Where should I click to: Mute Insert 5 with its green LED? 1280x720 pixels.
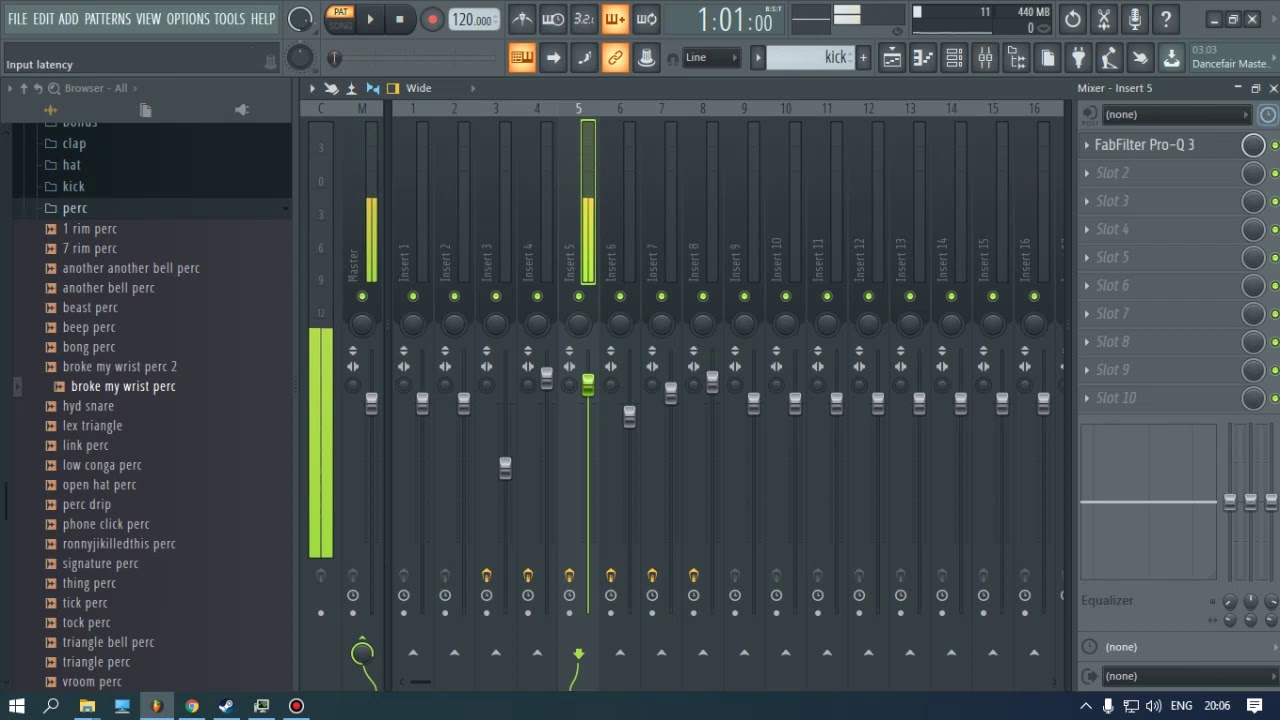pyautogui.click(x=578, y=296)
